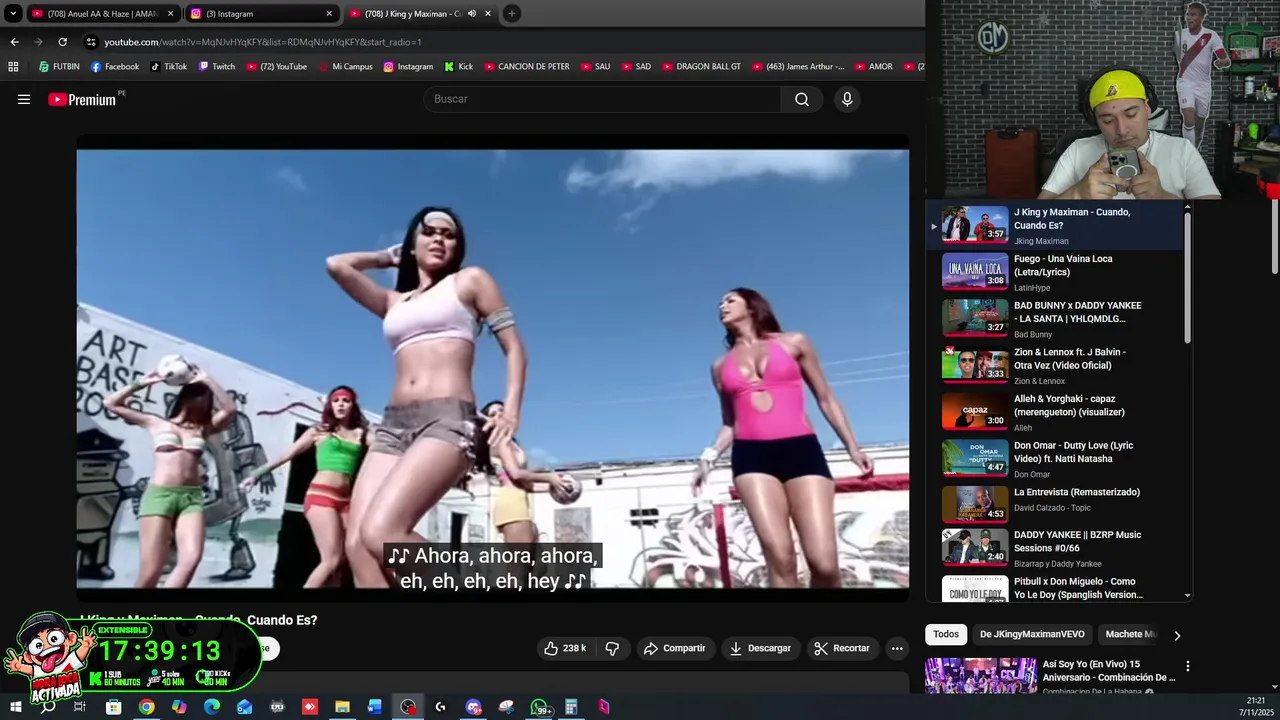The height and width of the screenshot is (720, 1280).
Task: Open Task View in taskbar
Action: tap(80, 707)
